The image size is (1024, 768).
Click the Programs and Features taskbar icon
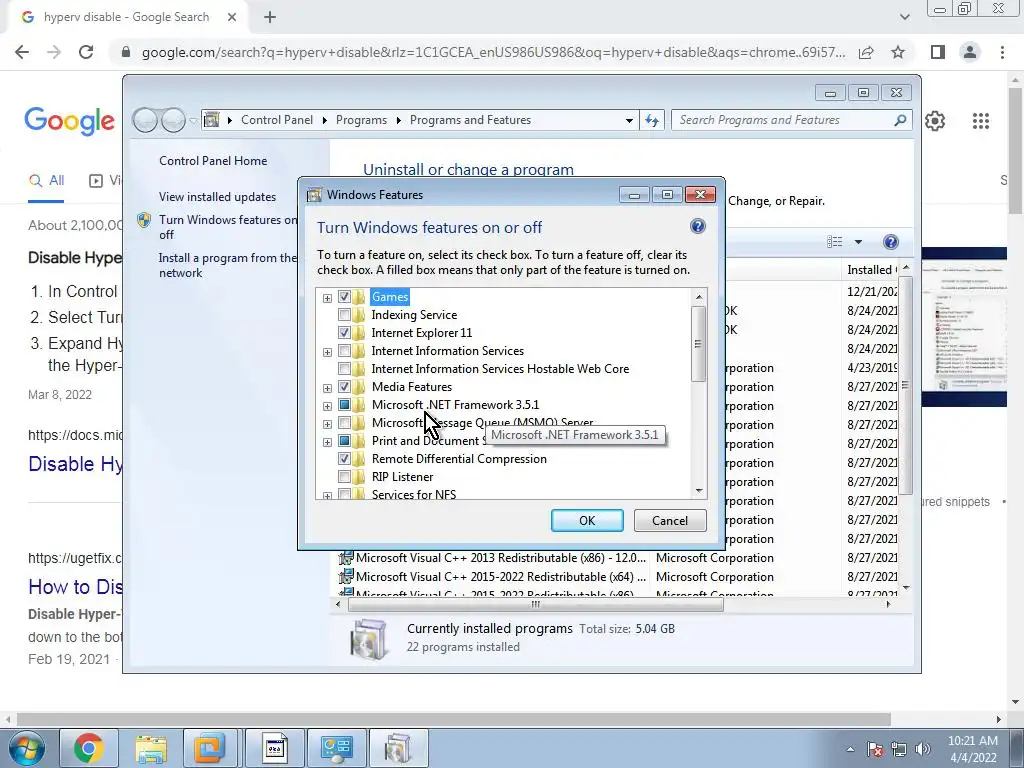point(398,748)
